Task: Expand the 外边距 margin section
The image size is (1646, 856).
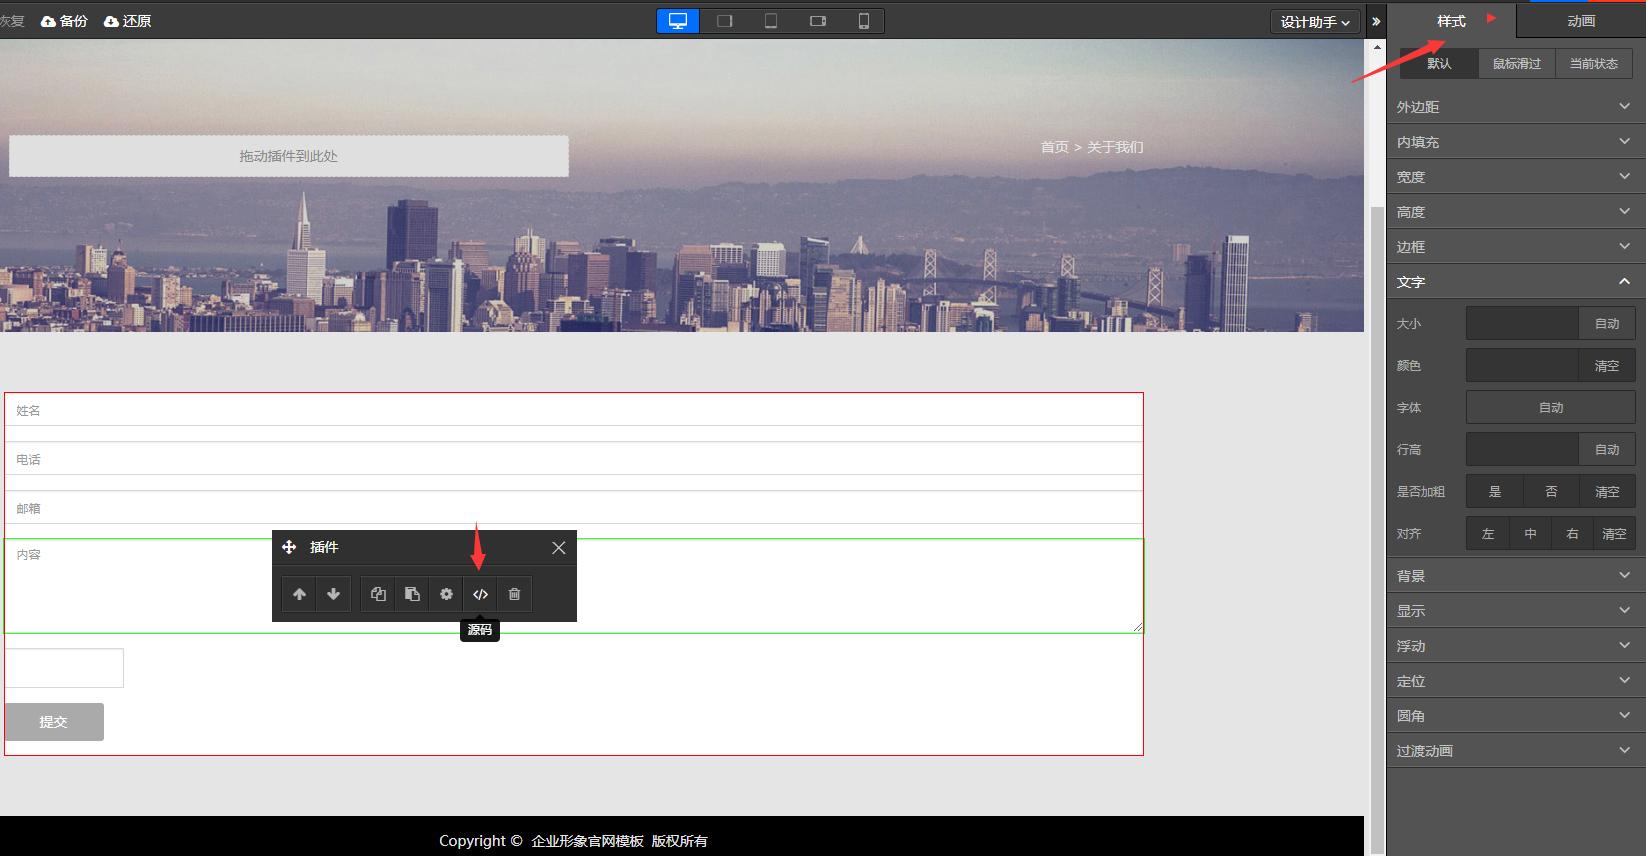Action: tap(1514, 107)
